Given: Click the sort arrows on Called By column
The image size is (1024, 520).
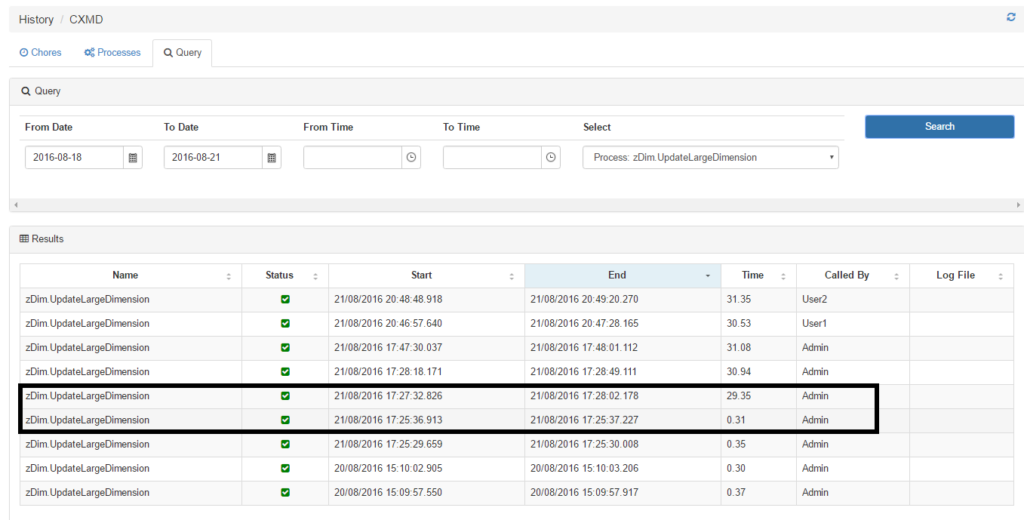Looking at the screenshot, I should click(897, 276).
